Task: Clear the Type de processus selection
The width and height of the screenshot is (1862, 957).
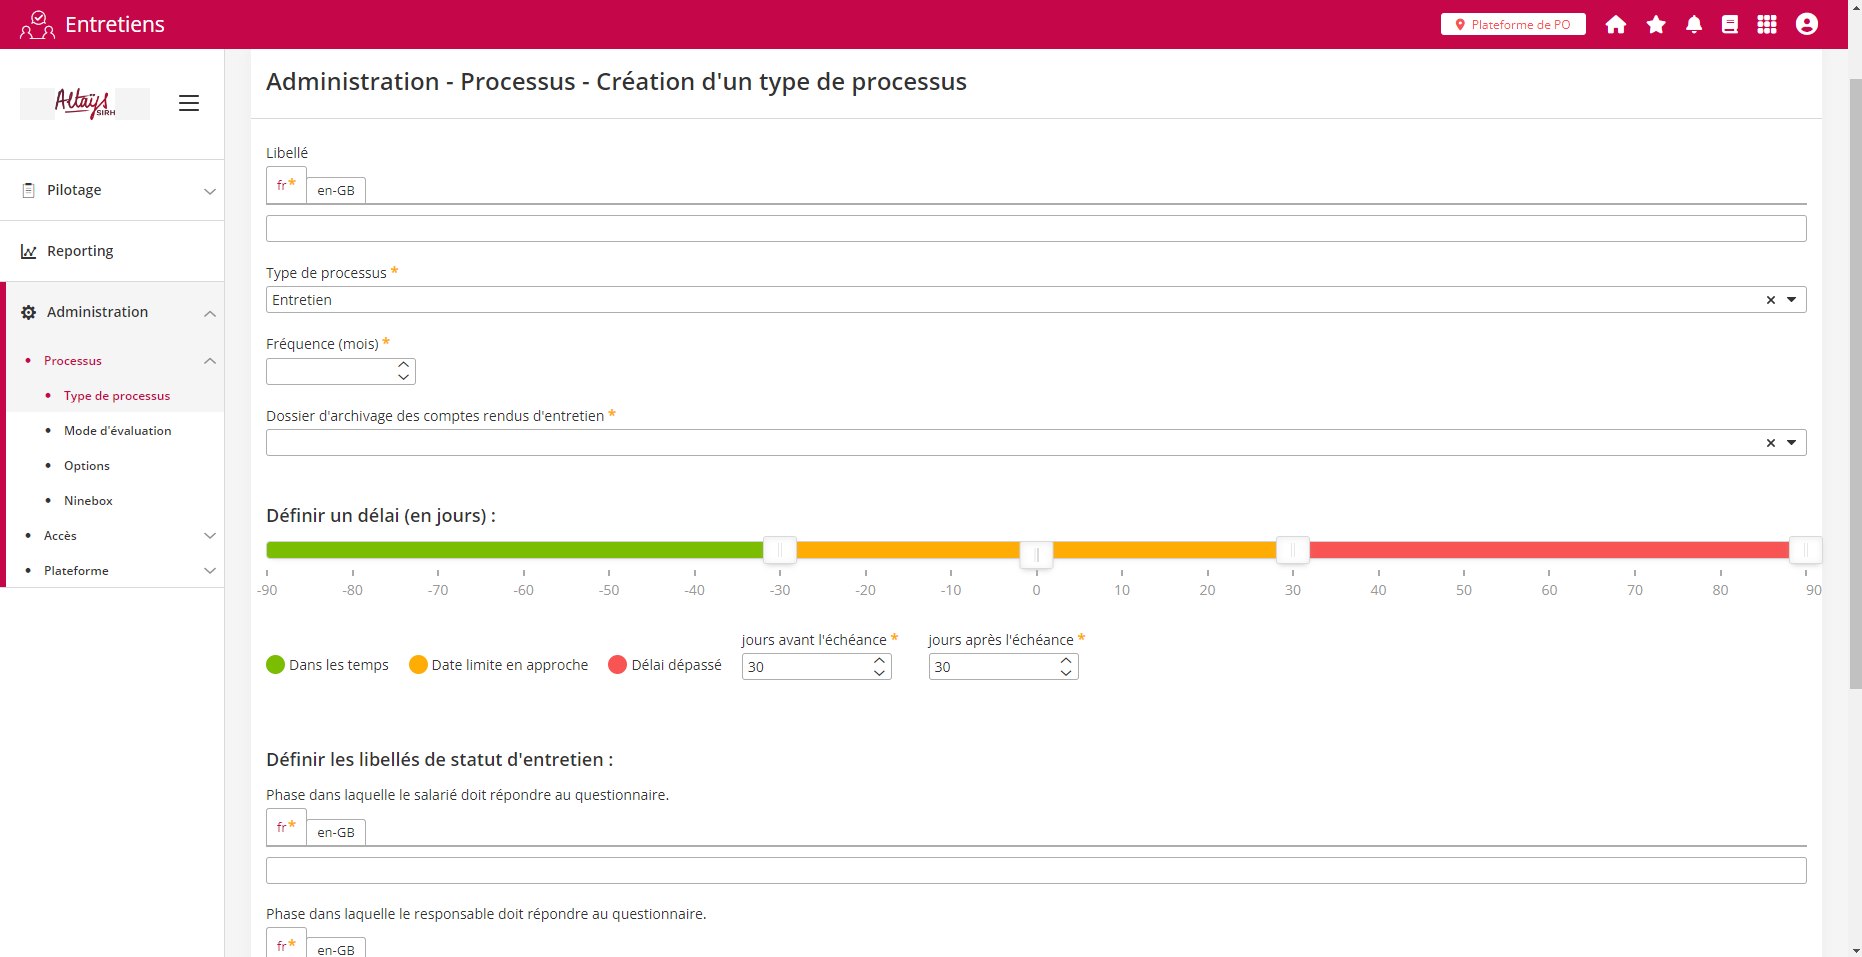Action: click(1770, 300)
